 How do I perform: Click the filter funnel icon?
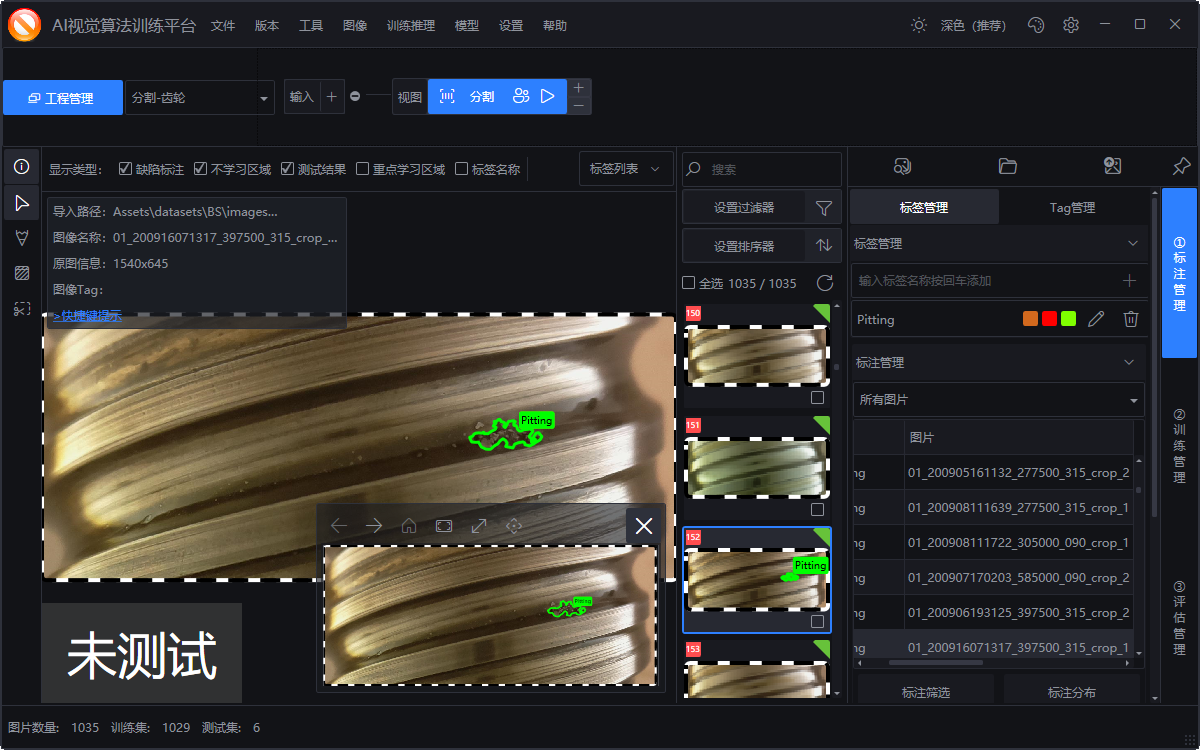click(824, 208)
